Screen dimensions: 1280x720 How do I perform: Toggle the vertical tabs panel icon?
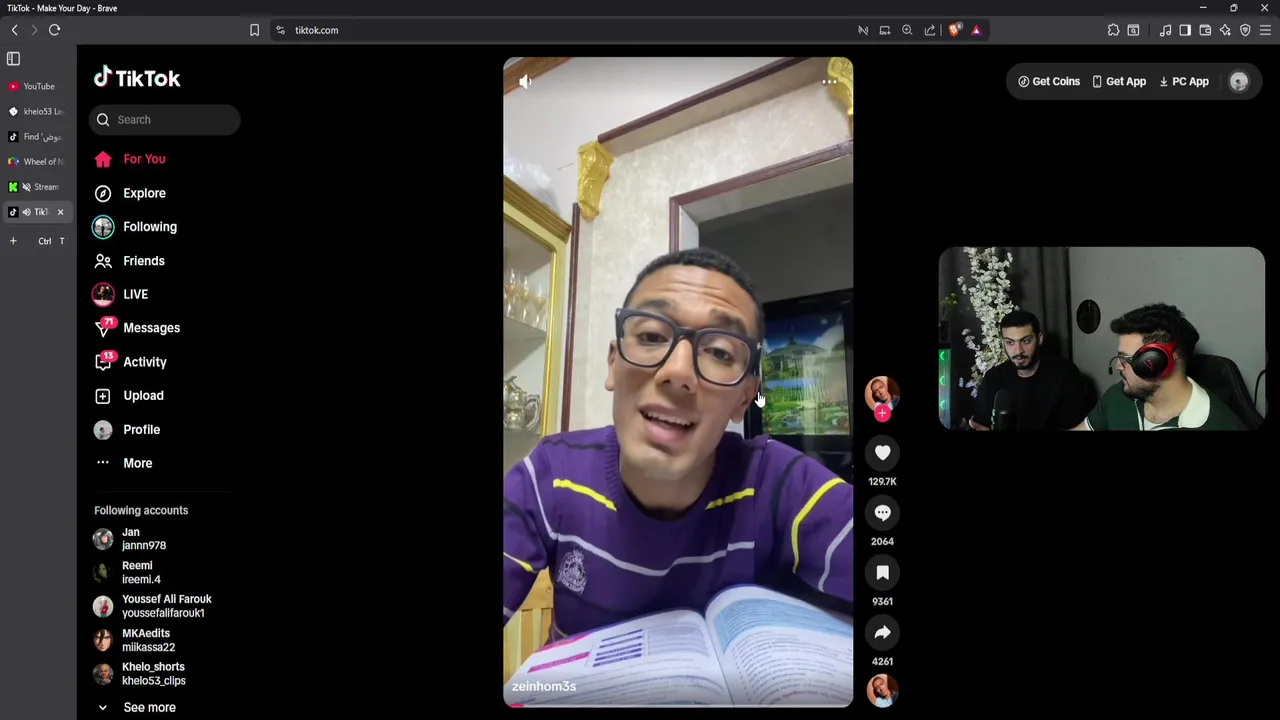(x=13, y=59)
